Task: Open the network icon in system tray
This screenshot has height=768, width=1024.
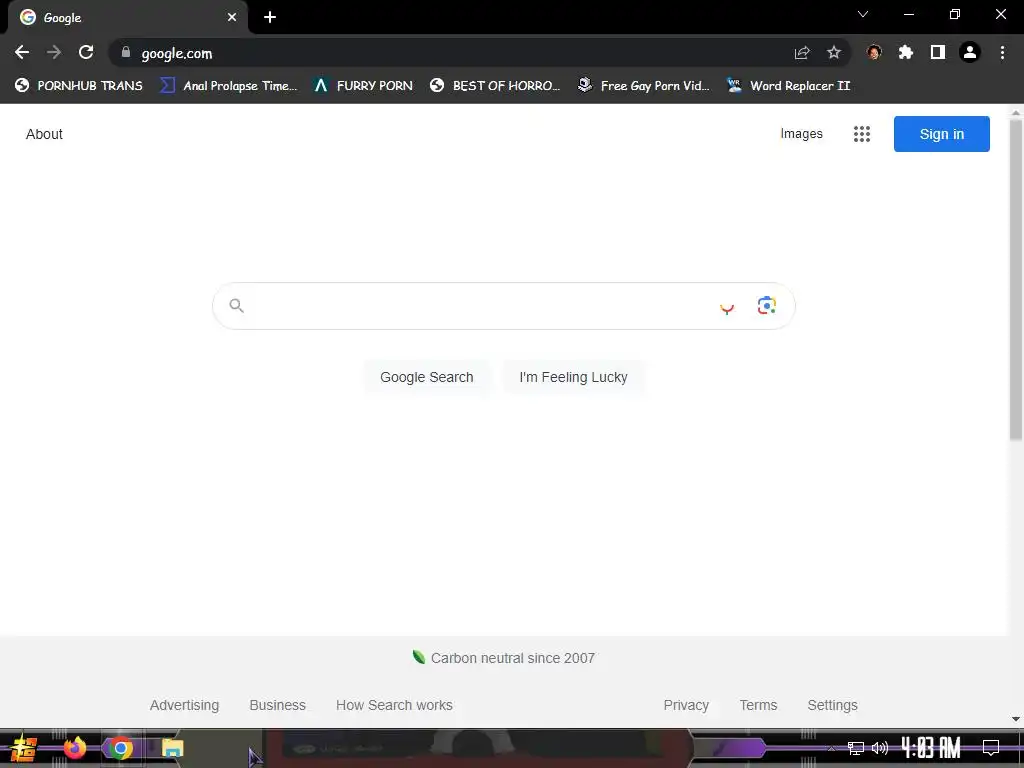Action: tap(856, 748)
